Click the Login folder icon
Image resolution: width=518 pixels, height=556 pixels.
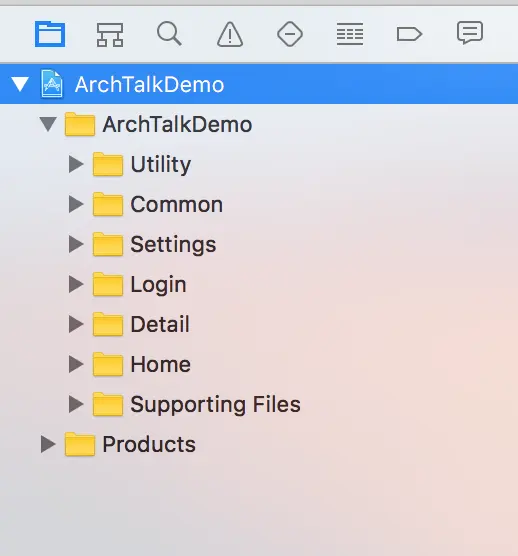point(108,284)
